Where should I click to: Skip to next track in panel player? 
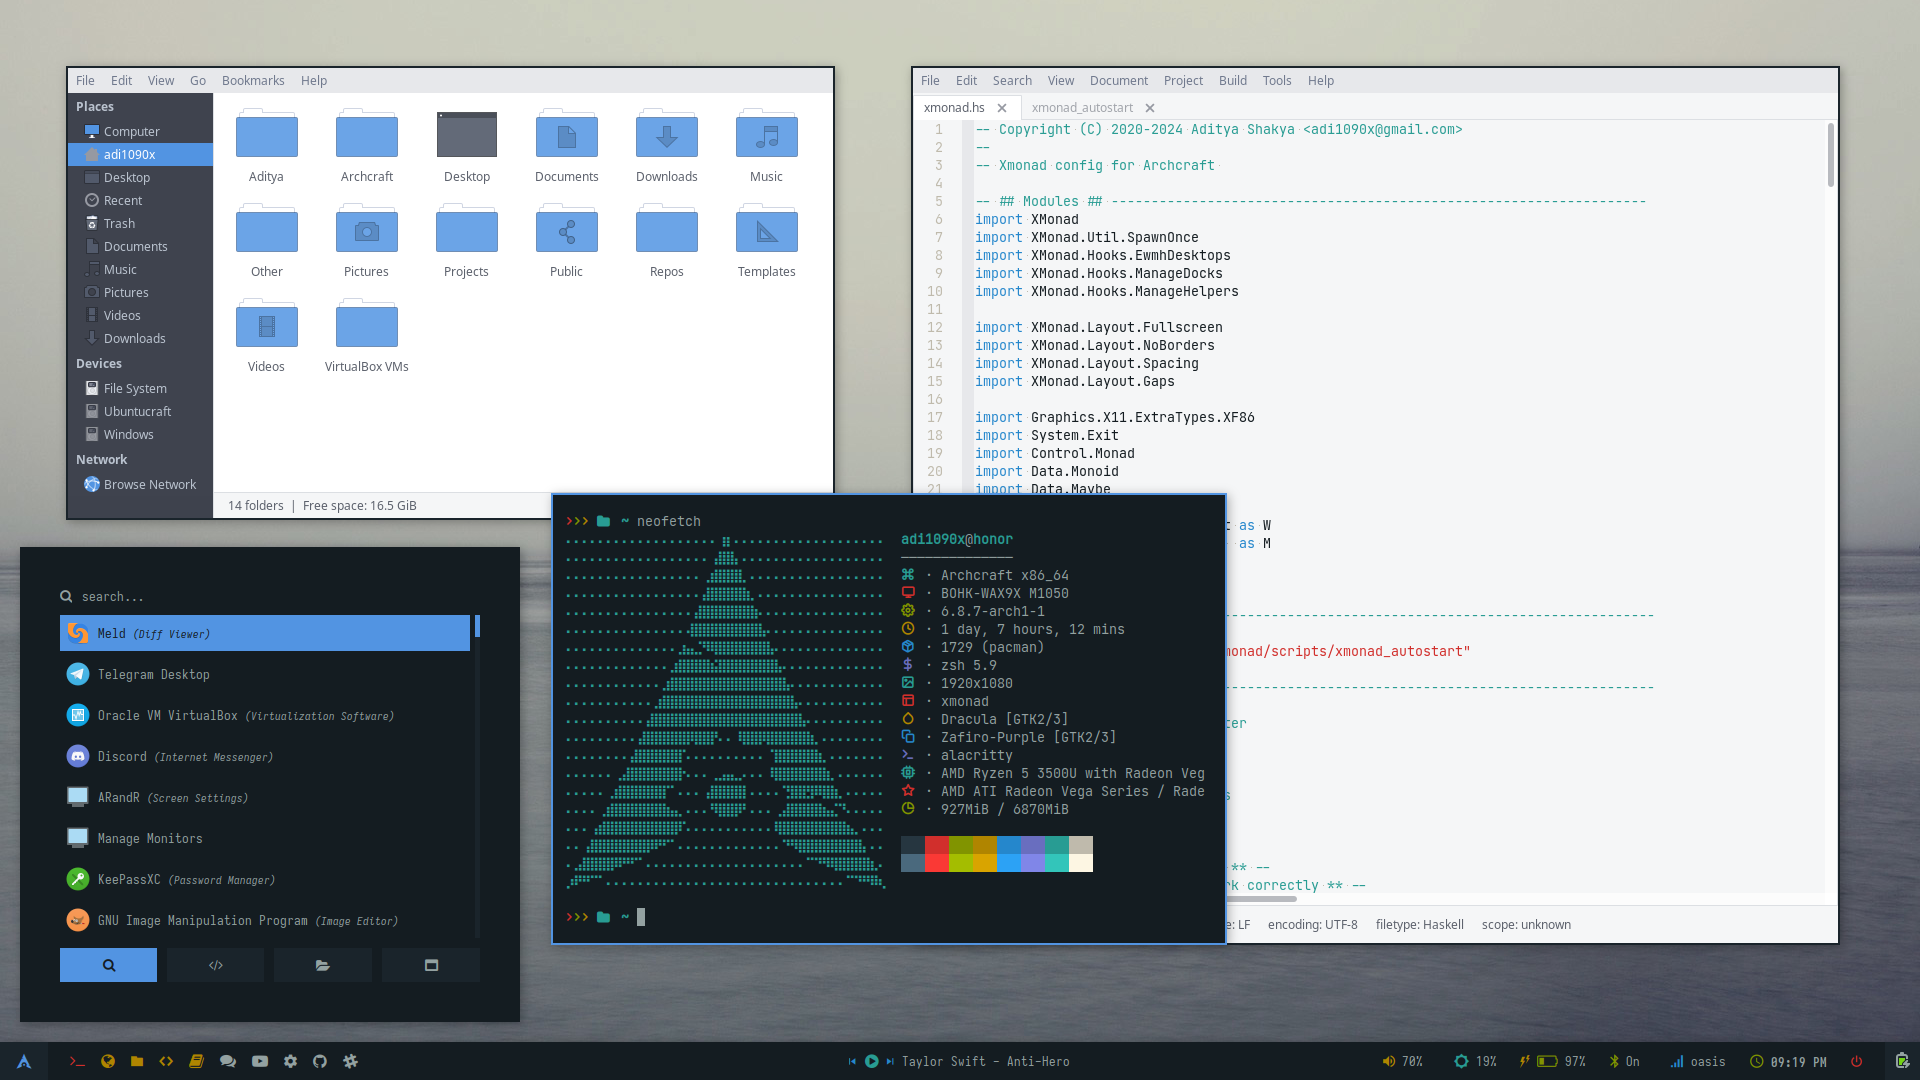pyautogui.click(x=890, y=1061)
